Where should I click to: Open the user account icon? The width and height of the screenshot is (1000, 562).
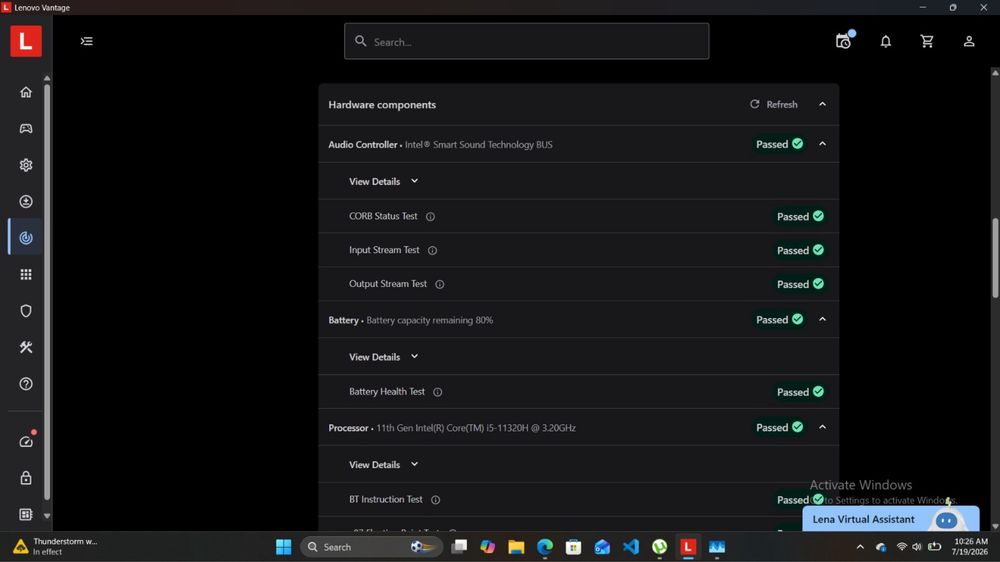pyautogui.click(x=969, y=41)
